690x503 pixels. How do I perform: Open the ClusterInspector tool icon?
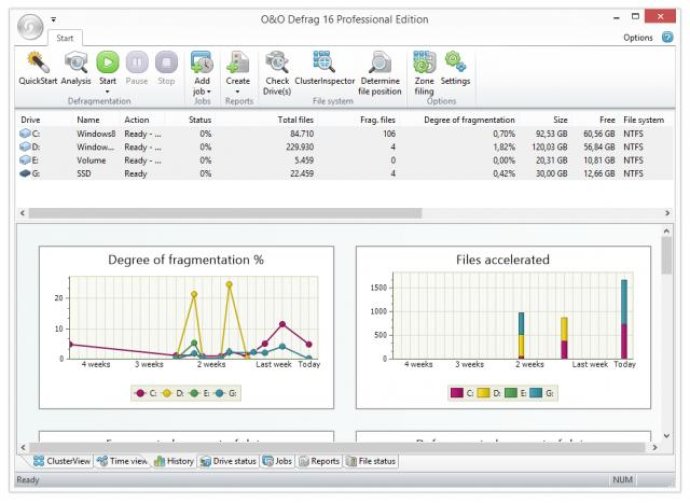(x=324, y=62)
